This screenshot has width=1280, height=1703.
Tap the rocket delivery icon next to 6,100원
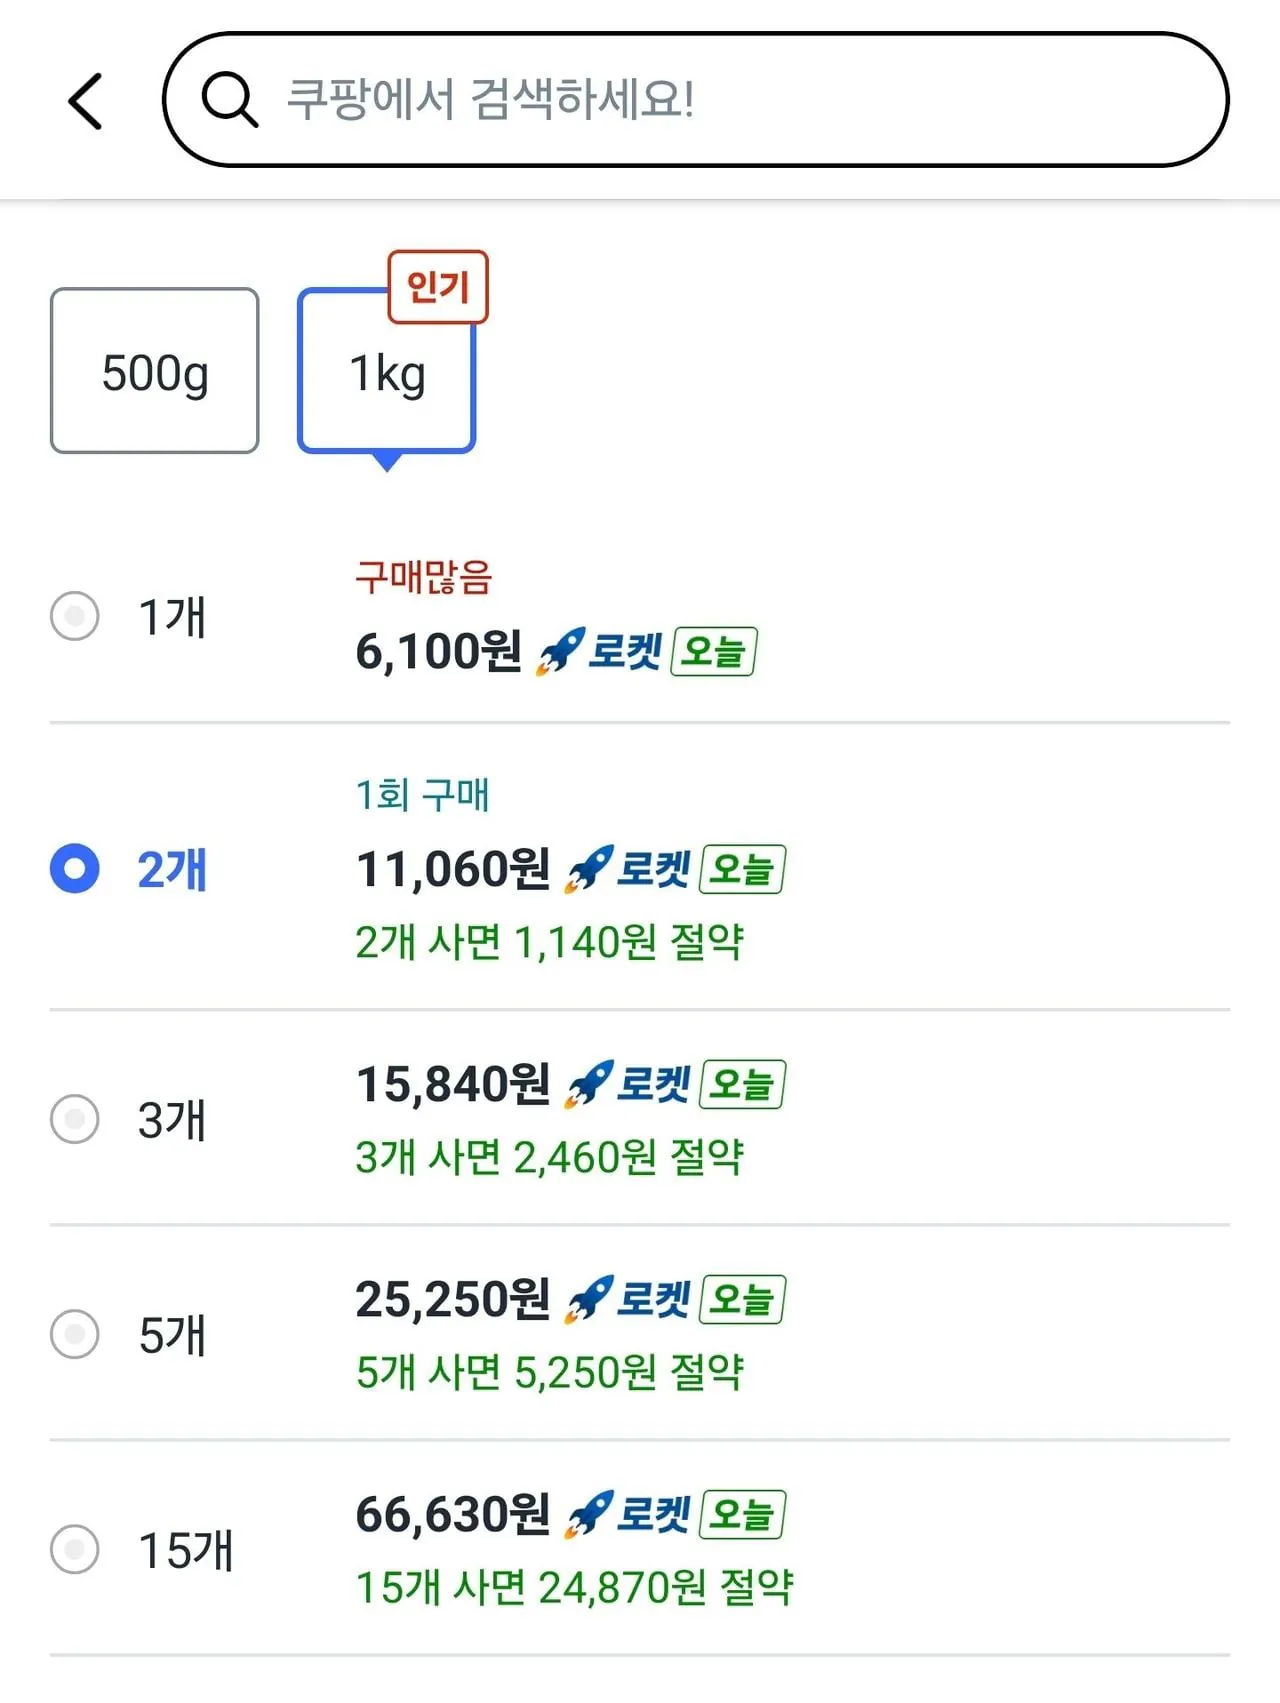[561, 650]
